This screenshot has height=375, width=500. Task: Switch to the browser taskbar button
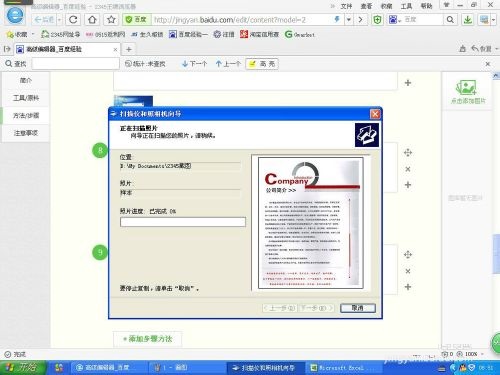(x=109, y=368)
